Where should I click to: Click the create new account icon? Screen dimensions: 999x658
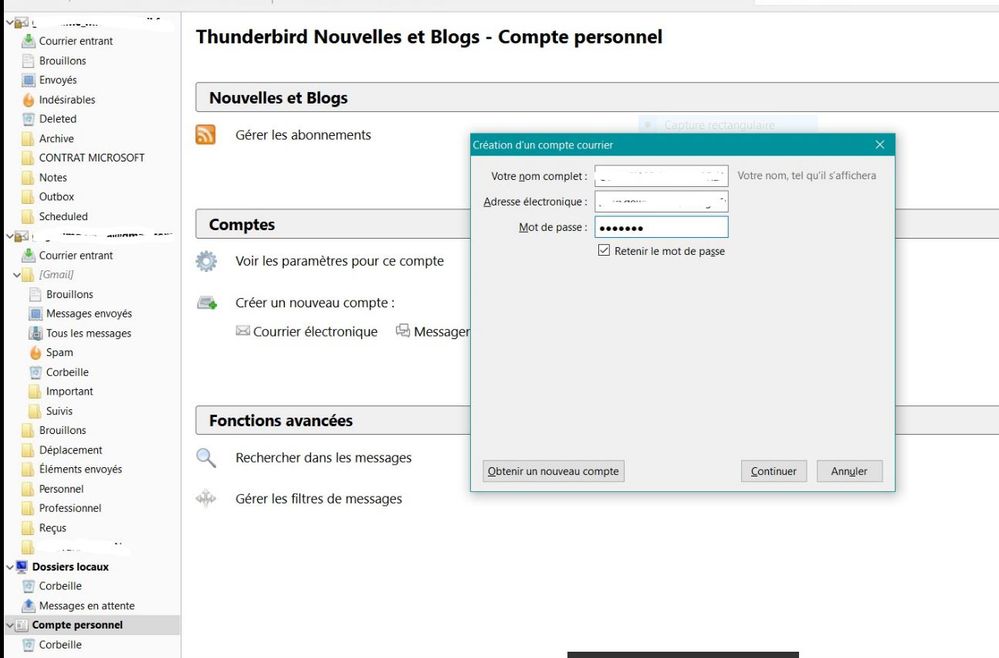coord(207,303)
